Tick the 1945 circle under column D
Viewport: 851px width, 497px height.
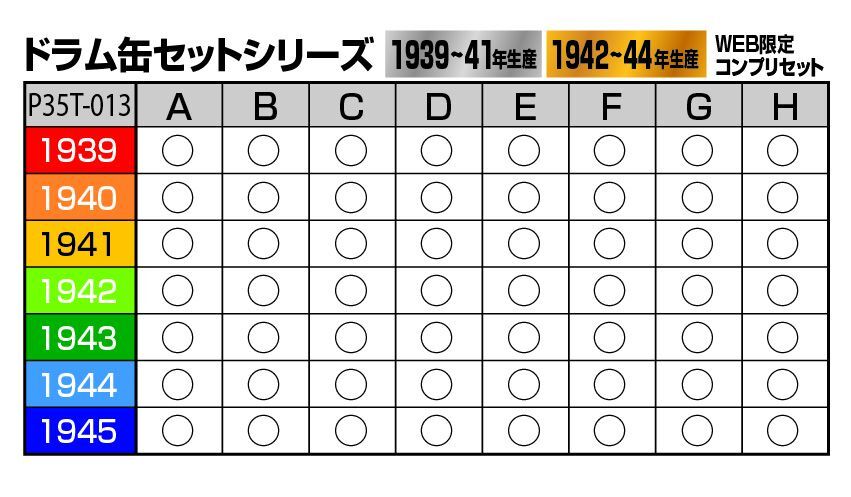(437, 430)
